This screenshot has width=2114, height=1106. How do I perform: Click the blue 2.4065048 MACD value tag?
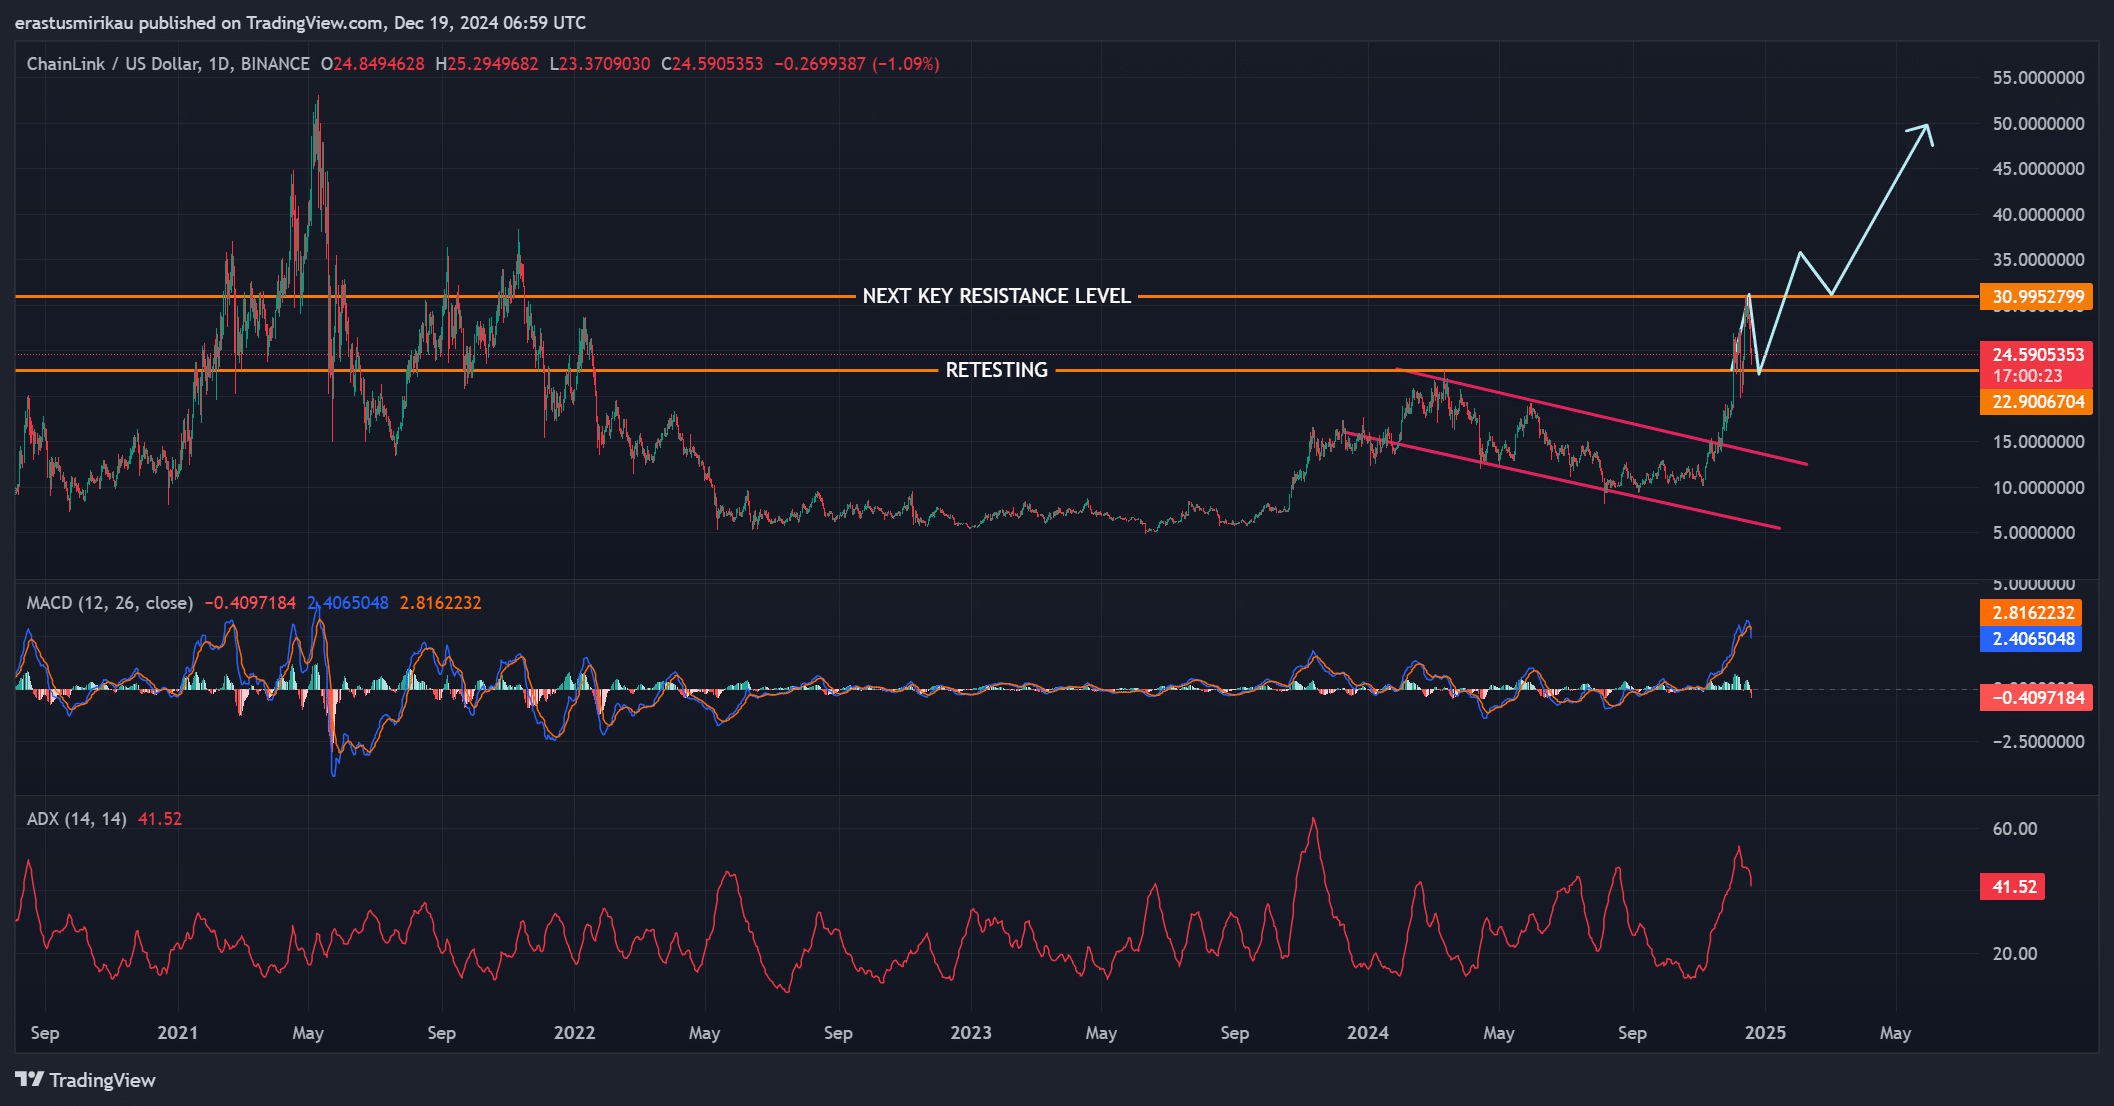coord(2031,639)
